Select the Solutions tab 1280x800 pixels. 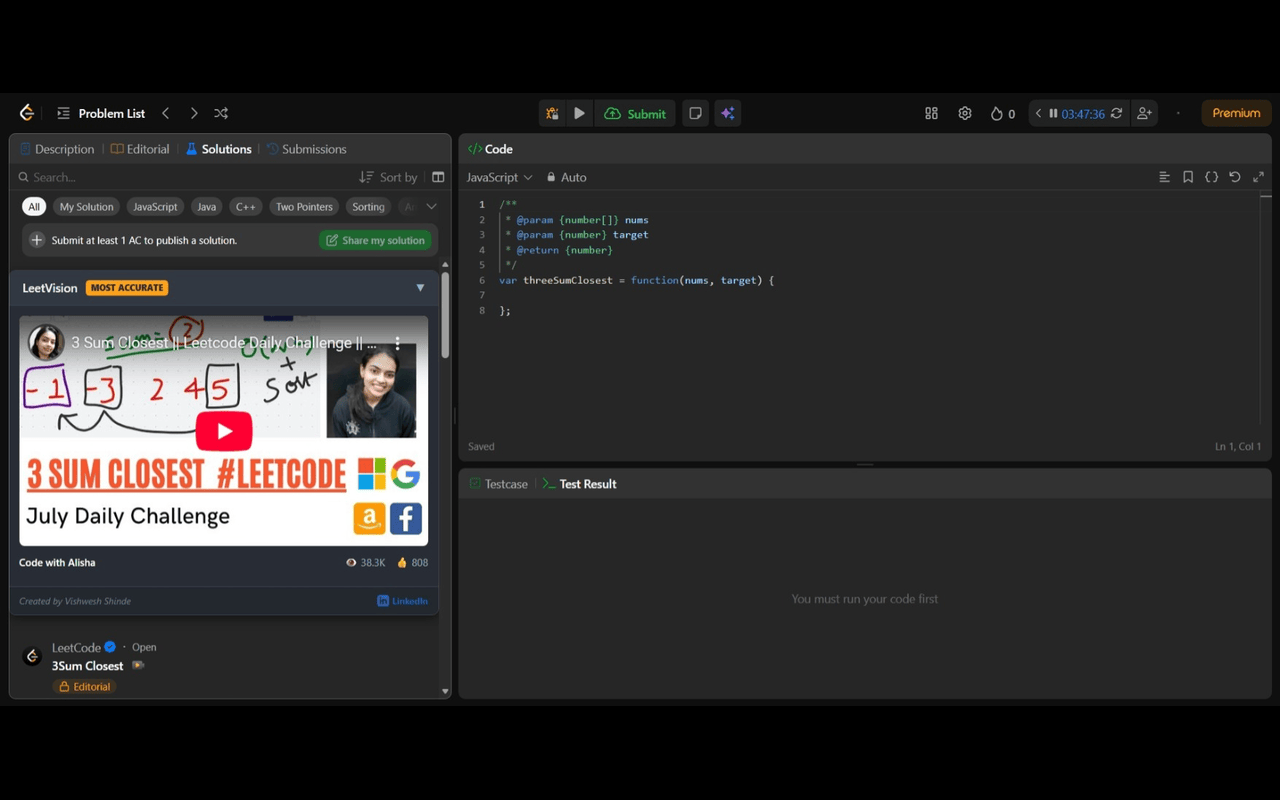[x=219, y=149]
